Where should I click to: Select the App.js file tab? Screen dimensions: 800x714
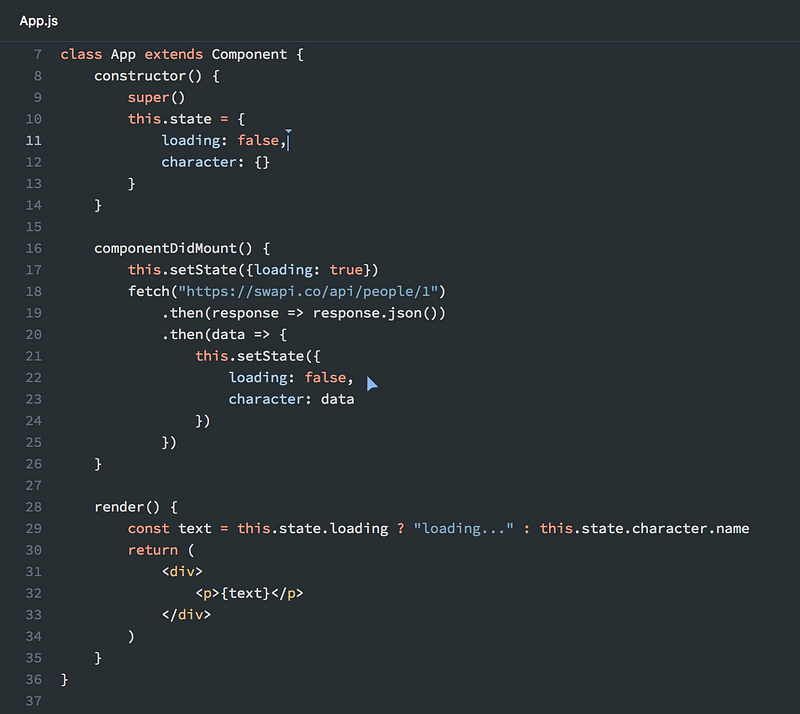click(39, 21)
